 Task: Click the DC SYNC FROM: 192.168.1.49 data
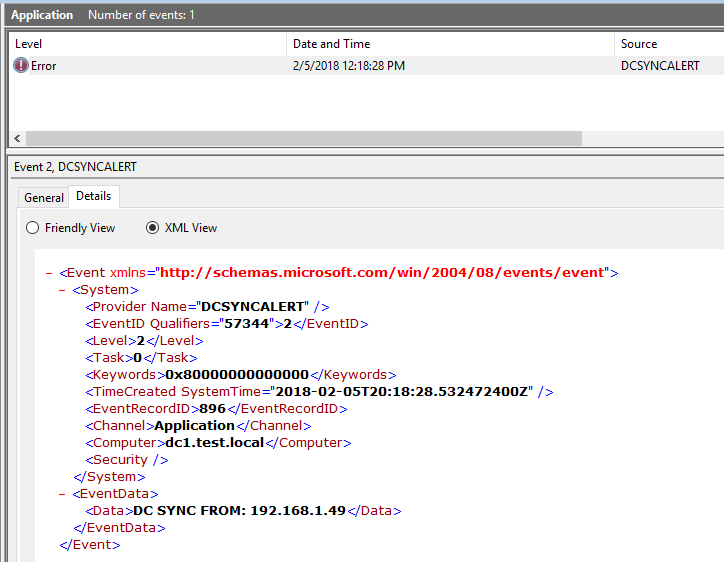coord(239,511)
